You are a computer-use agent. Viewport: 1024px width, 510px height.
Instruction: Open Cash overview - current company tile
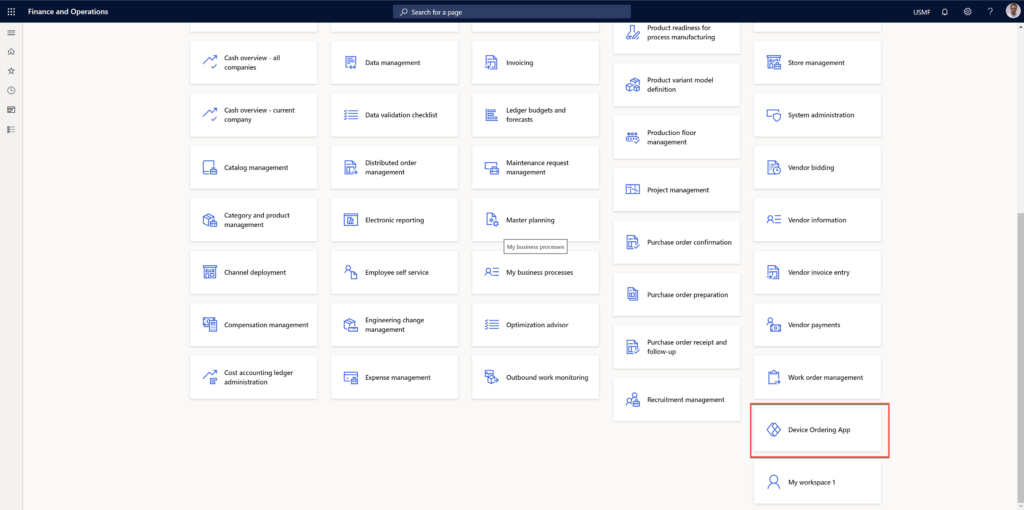coord(253,115)
